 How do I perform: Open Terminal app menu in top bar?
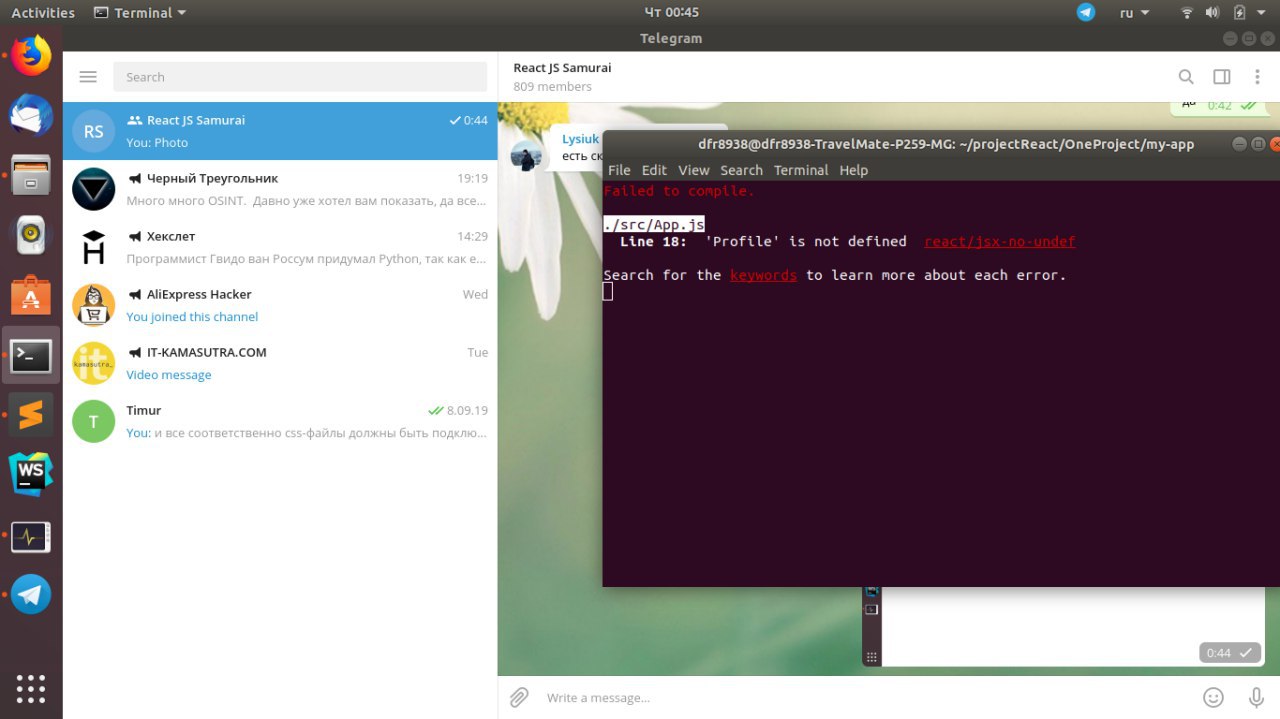point(140,12)
